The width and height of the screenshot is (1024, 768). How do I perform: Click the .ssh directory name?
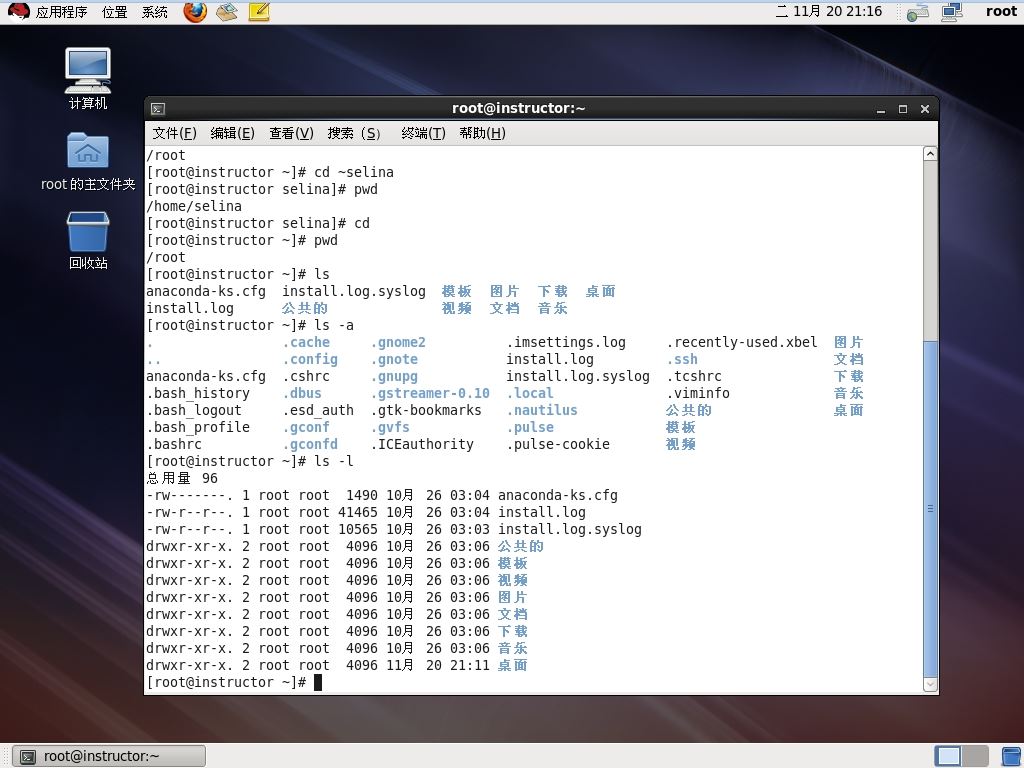pyautogui.click(x=682, y=359)
